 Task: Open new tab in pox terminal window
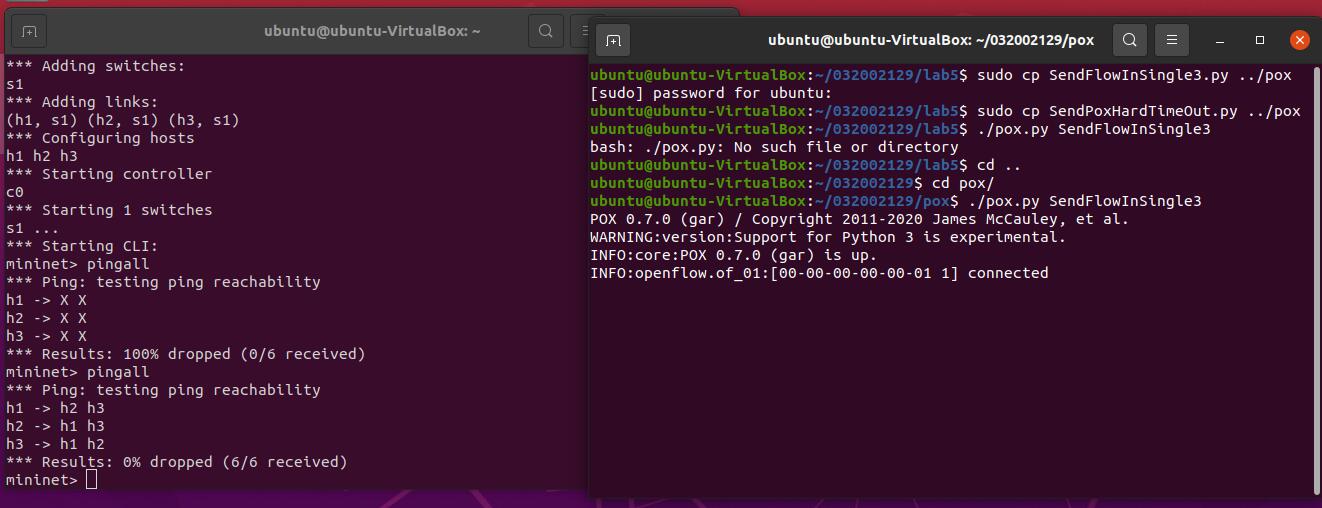[x=614, y=40]
